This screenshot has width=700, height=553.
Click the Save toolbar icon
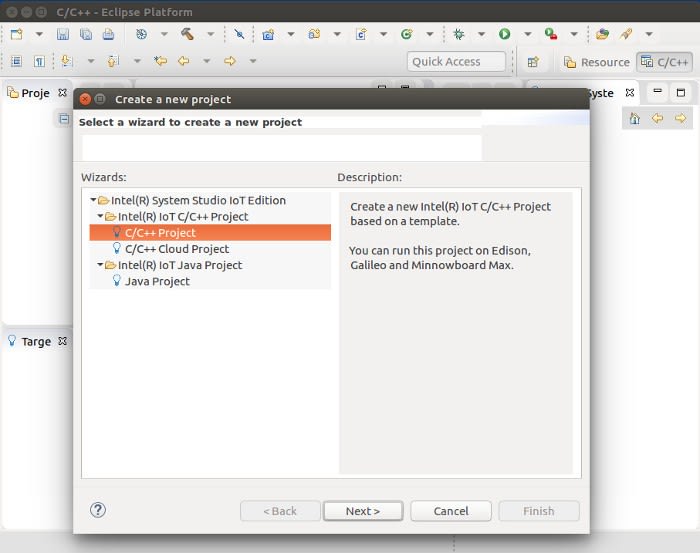pyautogui.click(x=62, y=34)
